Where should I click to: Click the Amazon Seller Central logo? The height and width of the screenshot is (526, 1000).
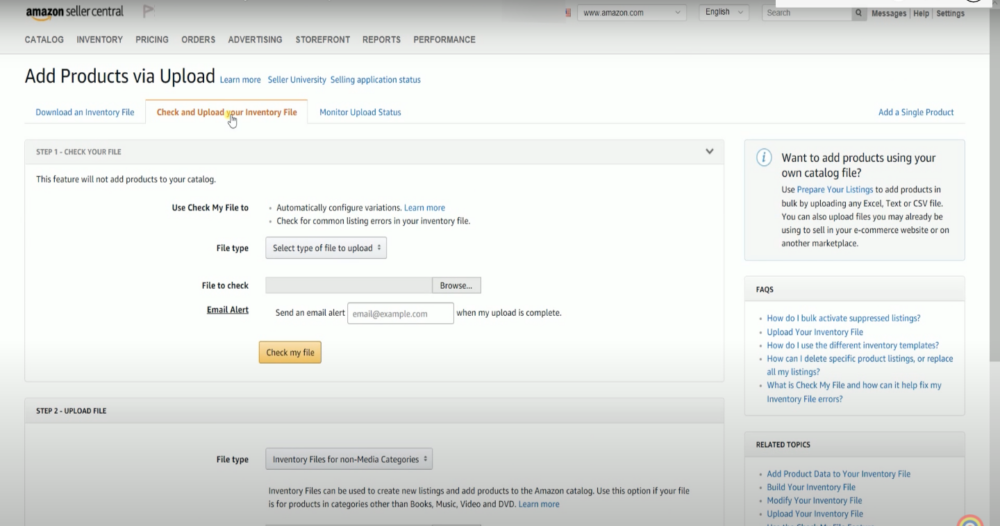click(75, 12)
